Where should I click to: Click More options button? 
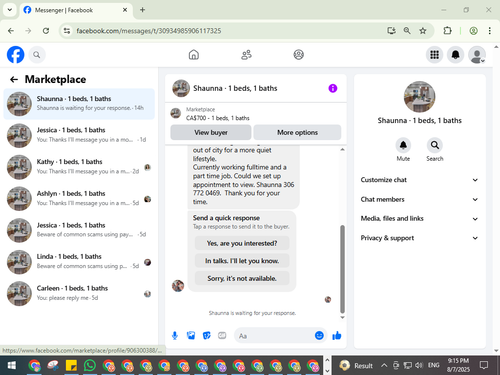pos(297,133)
